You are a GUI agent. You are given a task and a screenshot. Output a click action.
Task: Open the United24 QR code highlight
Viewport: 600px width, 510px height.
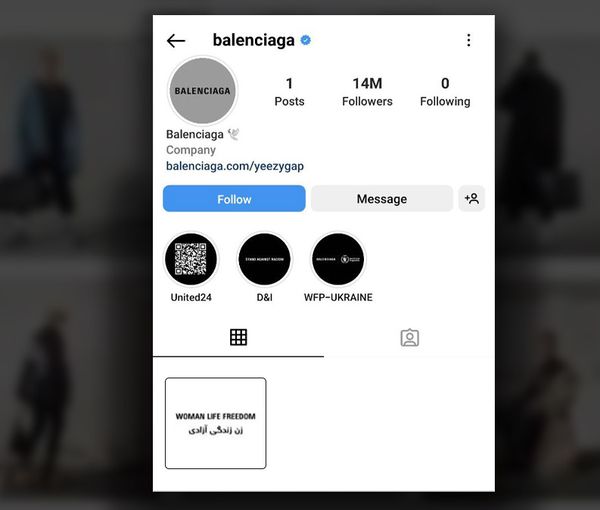[191, 259]
